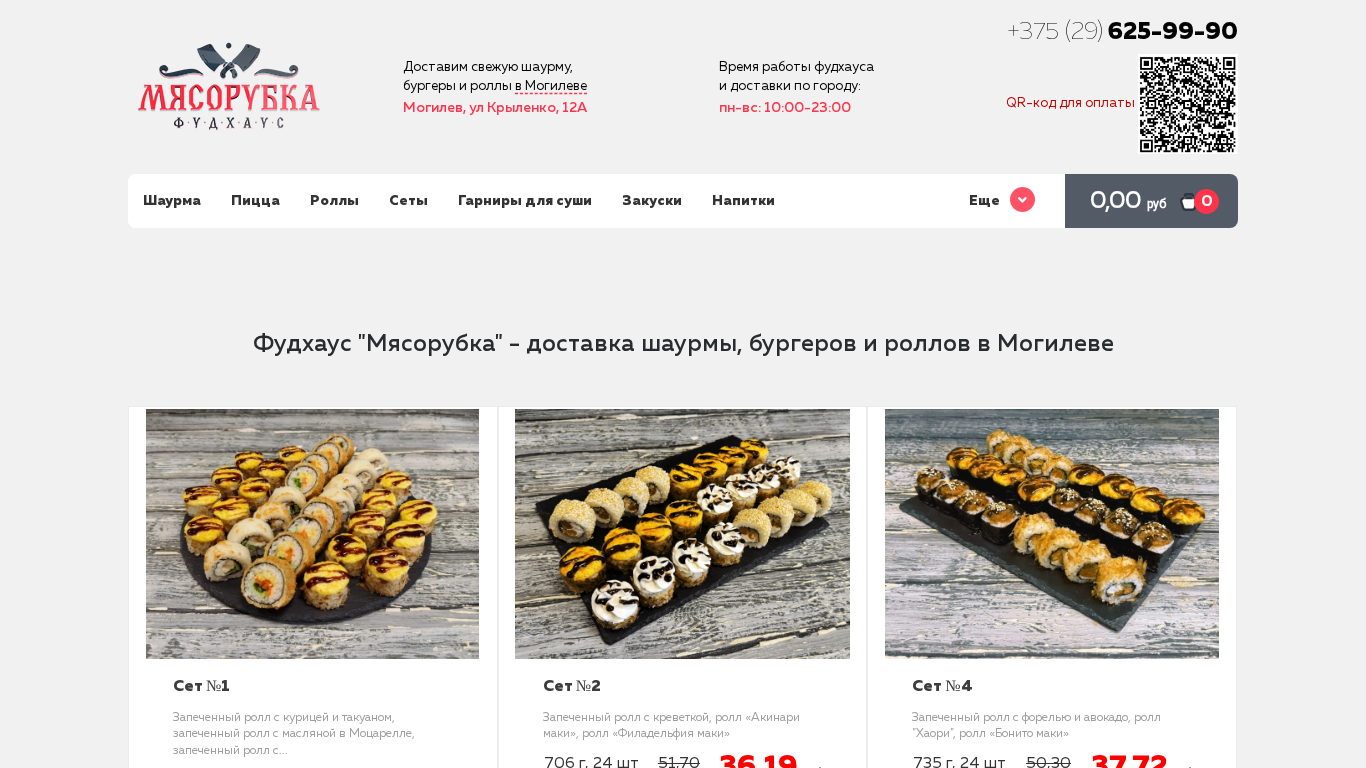Click the QR code for payment

pos(1188,104)
